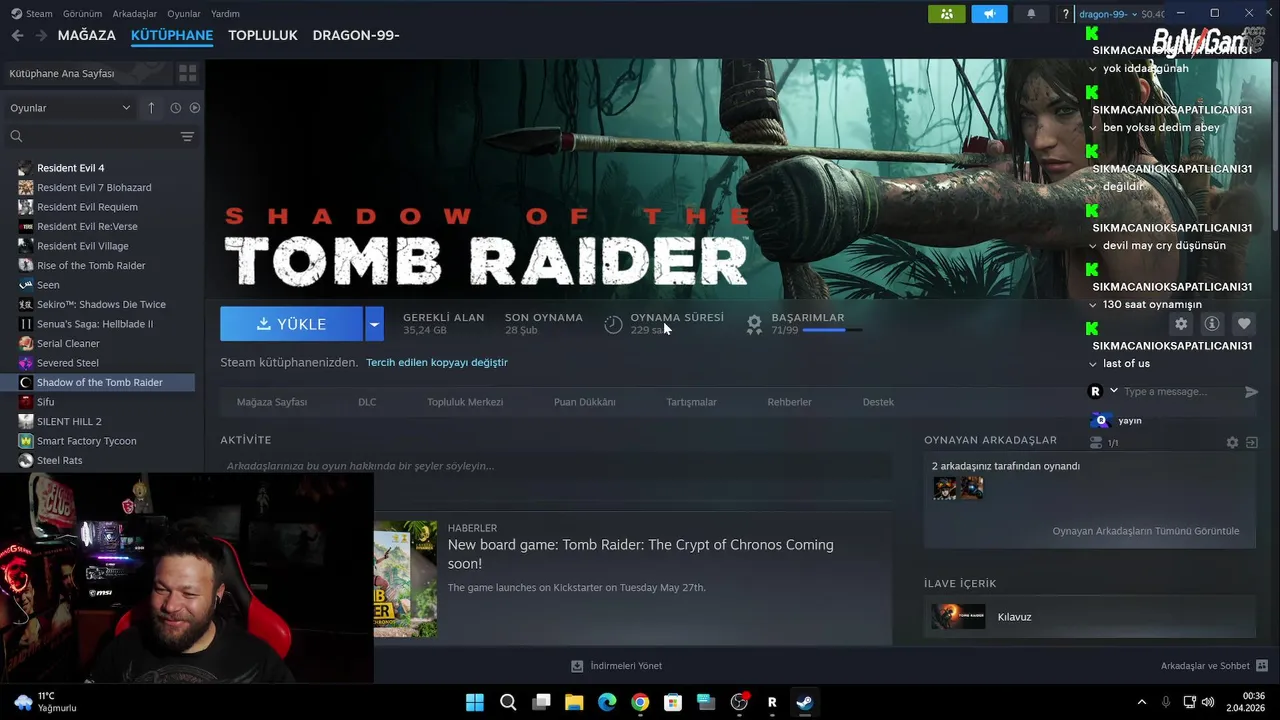Click the forward navigation arrow

tap(41, 35)
